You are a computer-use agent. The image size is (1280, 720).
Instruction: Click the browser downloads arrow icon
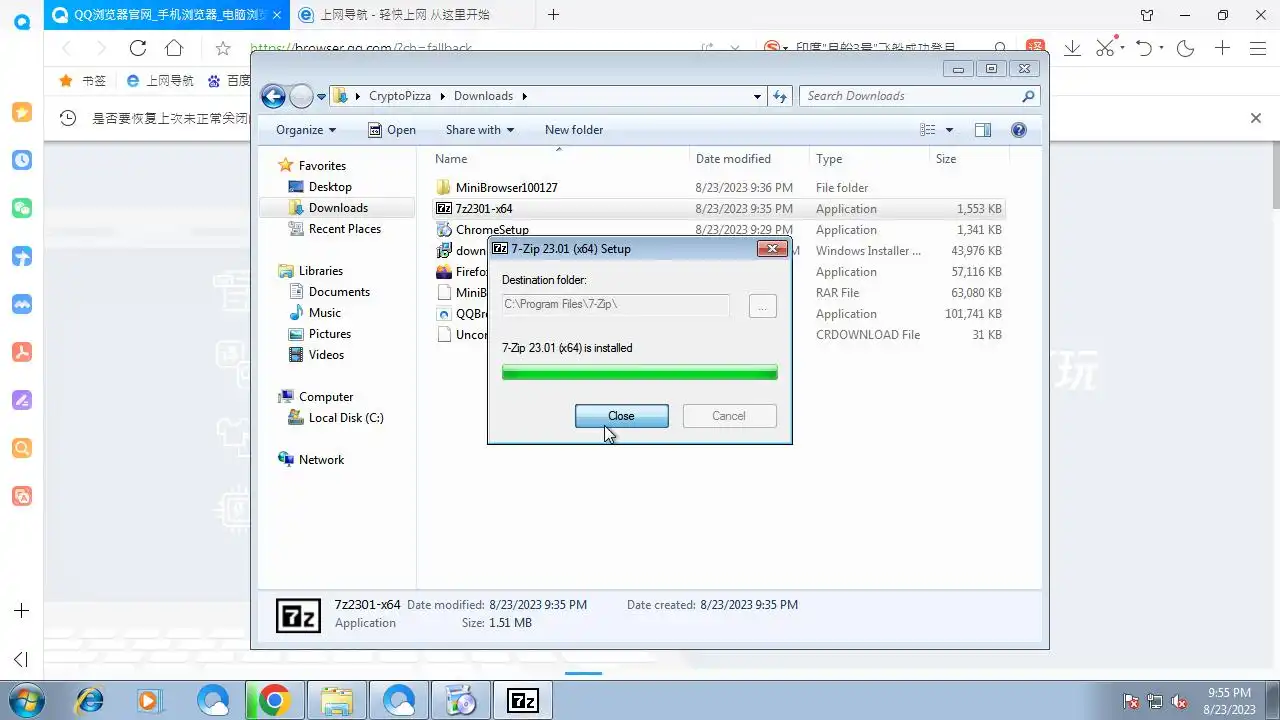pos(1073,48)
